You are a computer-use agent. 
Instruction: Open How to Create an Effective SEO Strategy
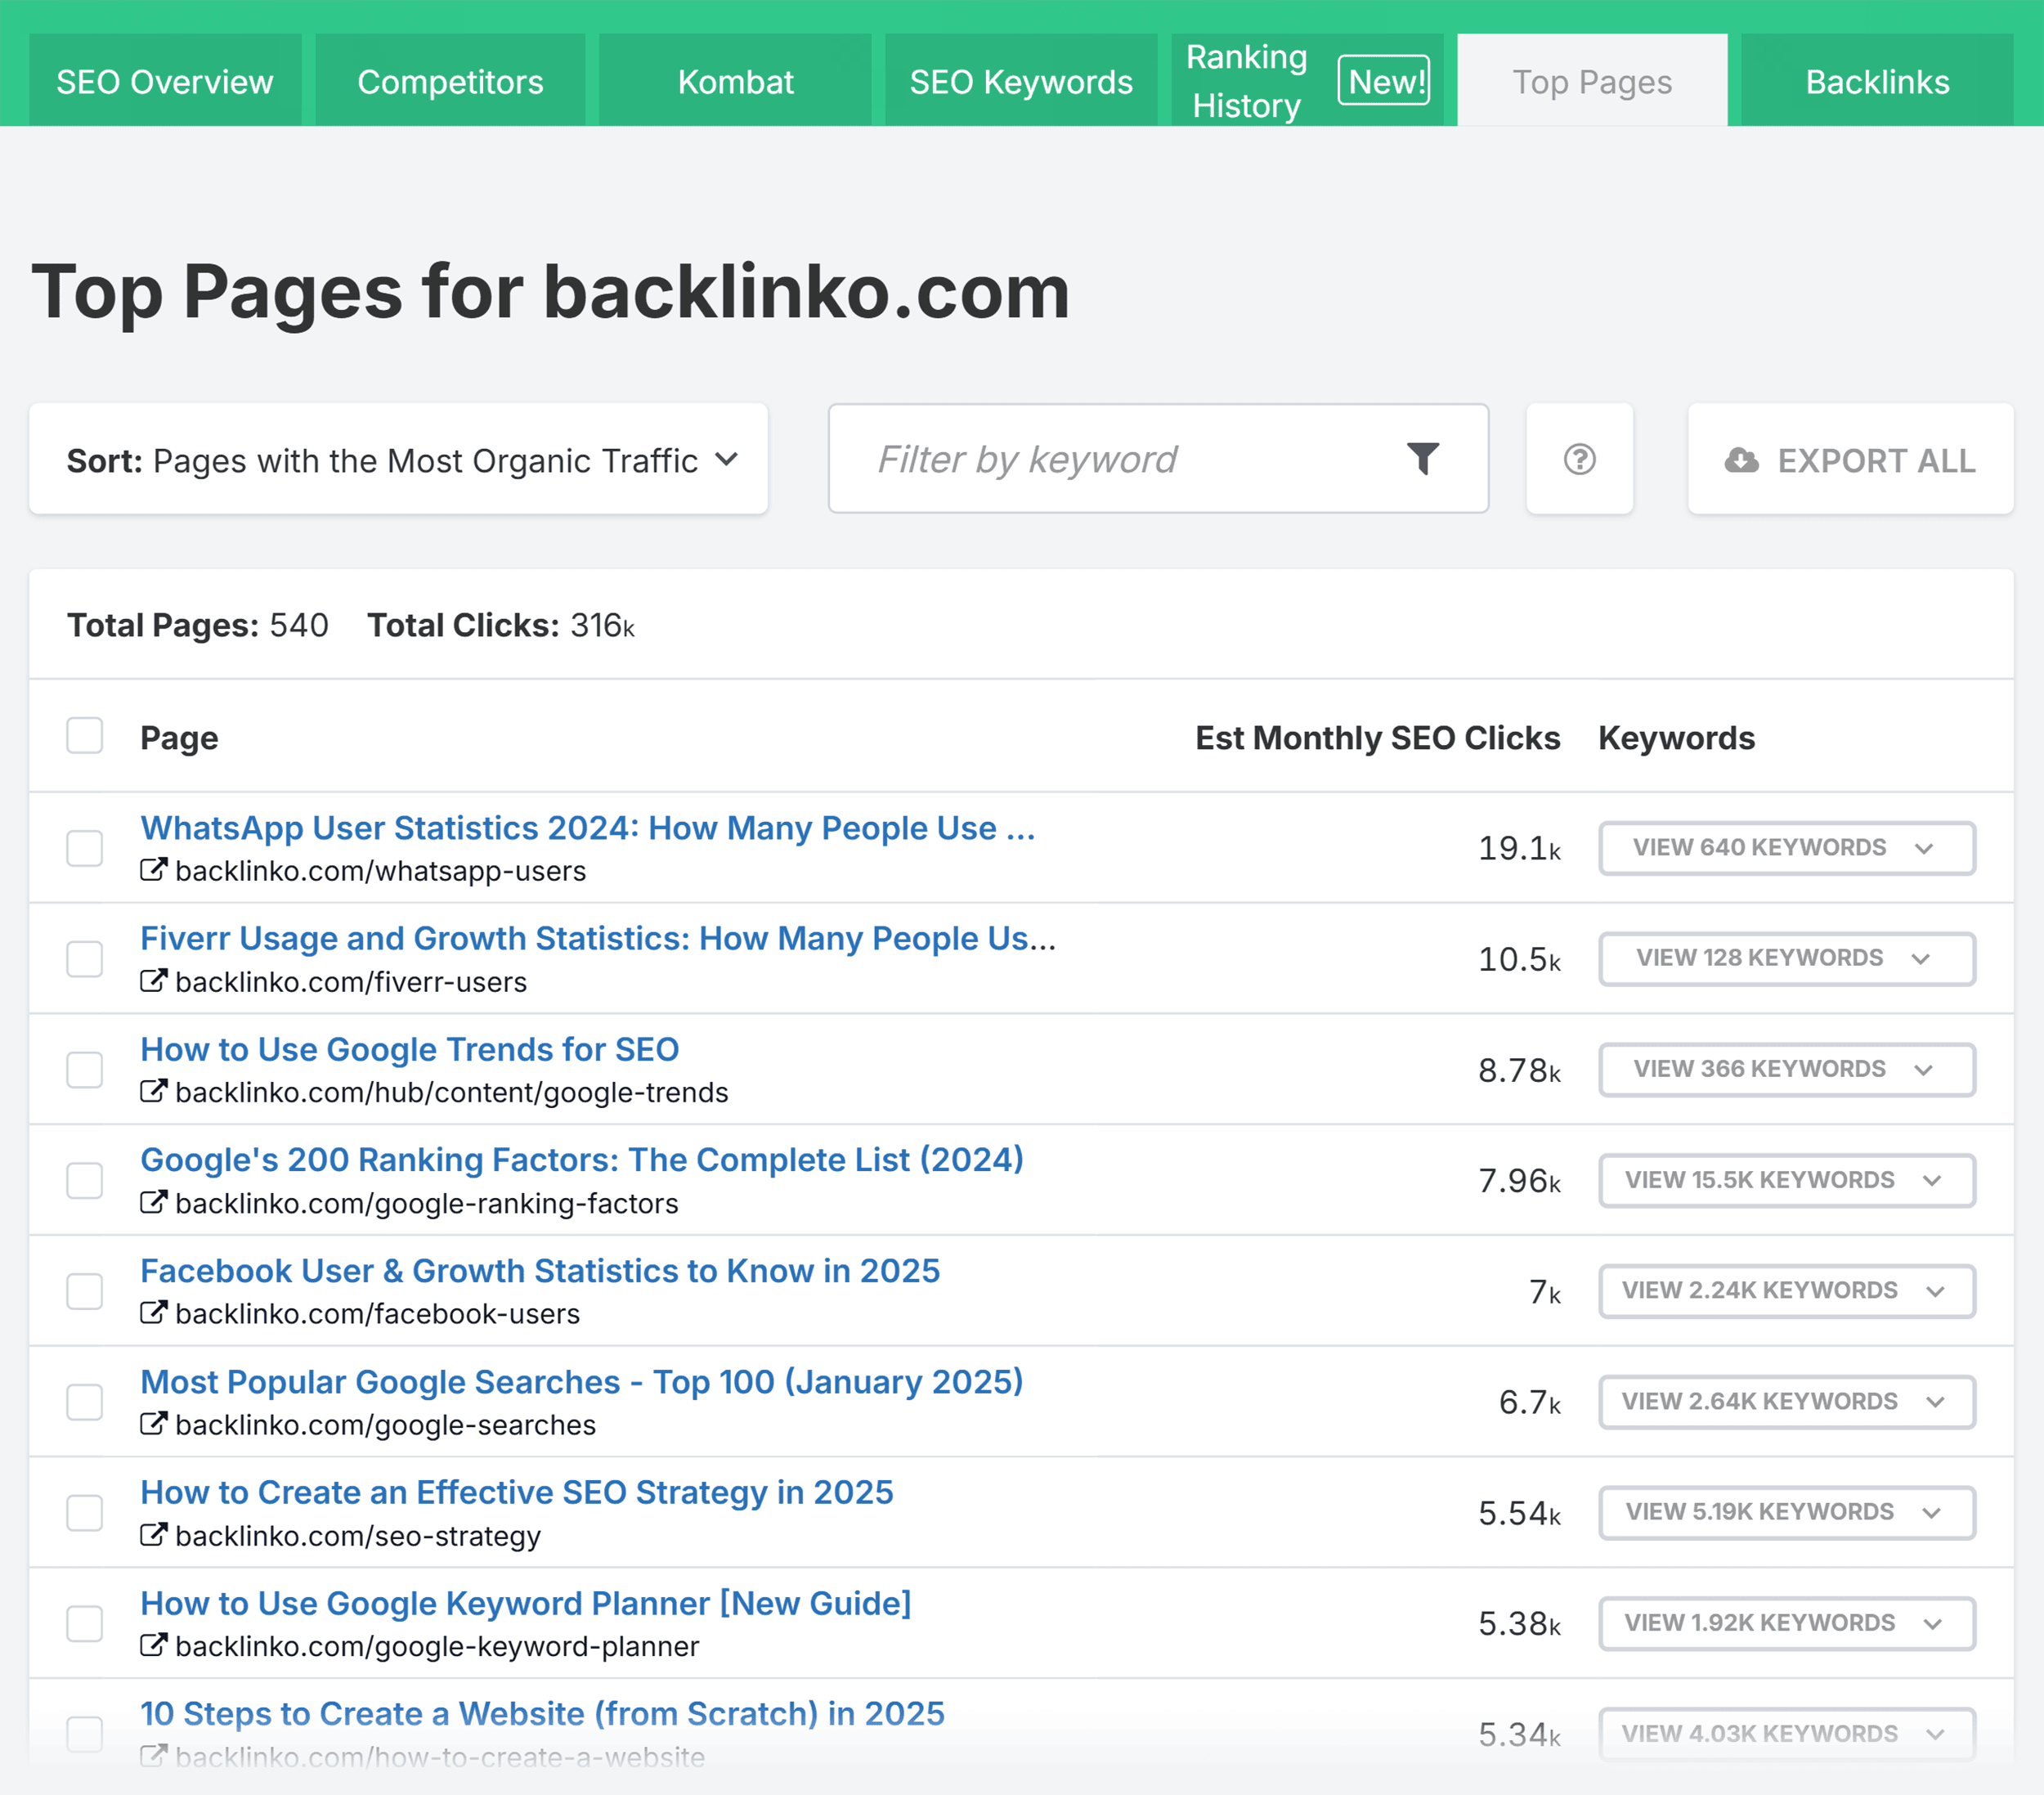click(x=517, y=1492)
